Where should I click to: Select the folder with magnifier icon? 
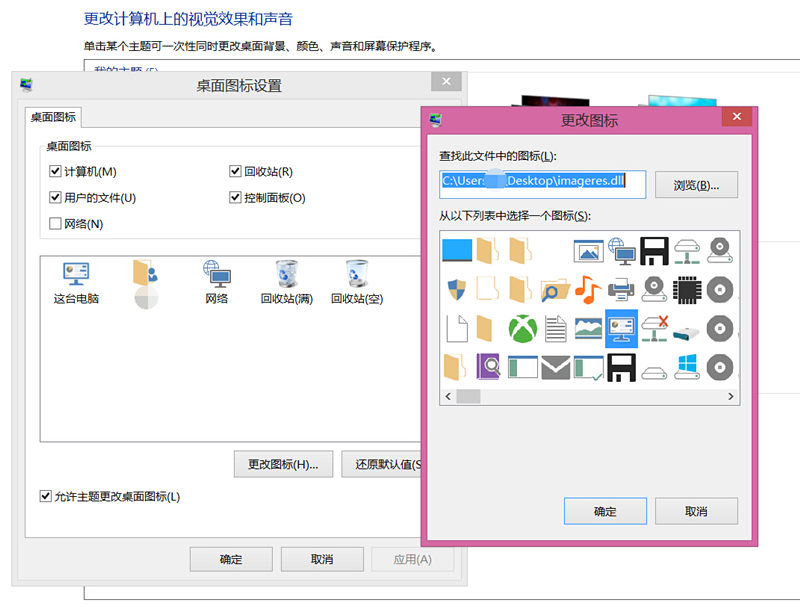pyautogui.click(x=555, y=290)
